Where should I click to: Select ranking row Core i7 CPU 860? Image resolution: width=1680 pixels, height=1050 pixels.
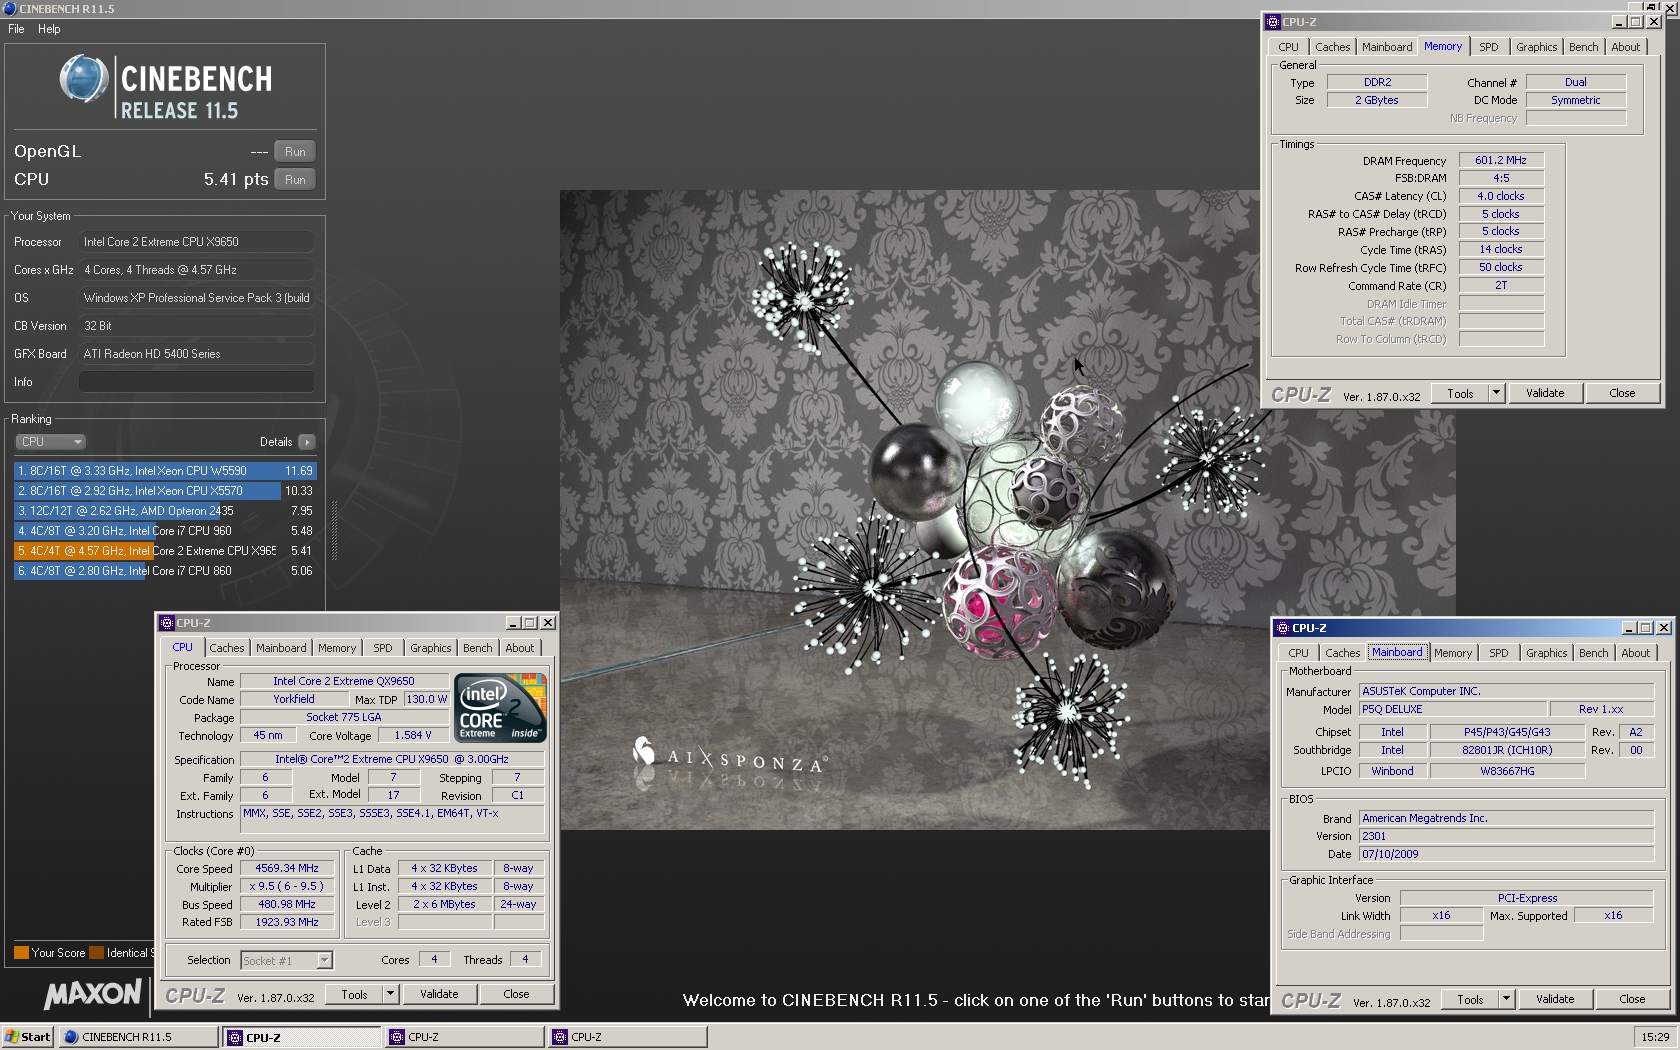pyautogui.click(x=165, y=571)
